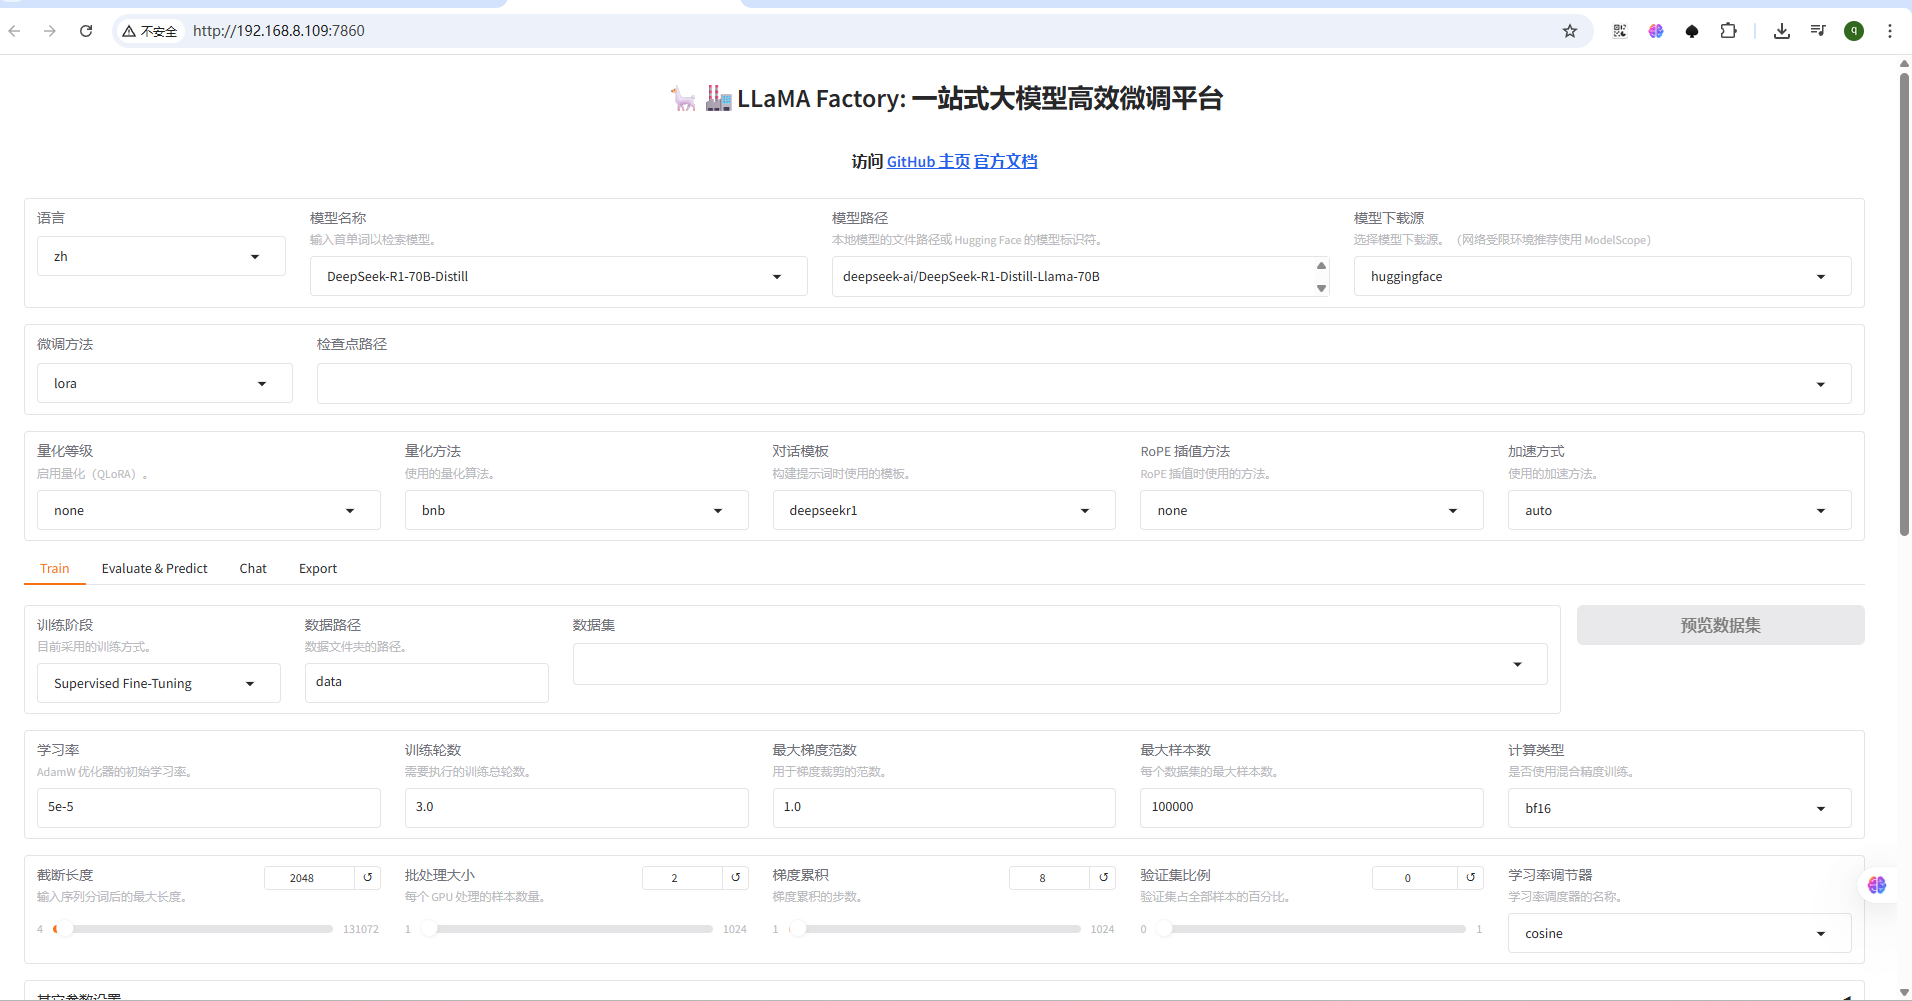Click batch size number box 2
1912x1001 pixels.
click(x=682, y=877)
